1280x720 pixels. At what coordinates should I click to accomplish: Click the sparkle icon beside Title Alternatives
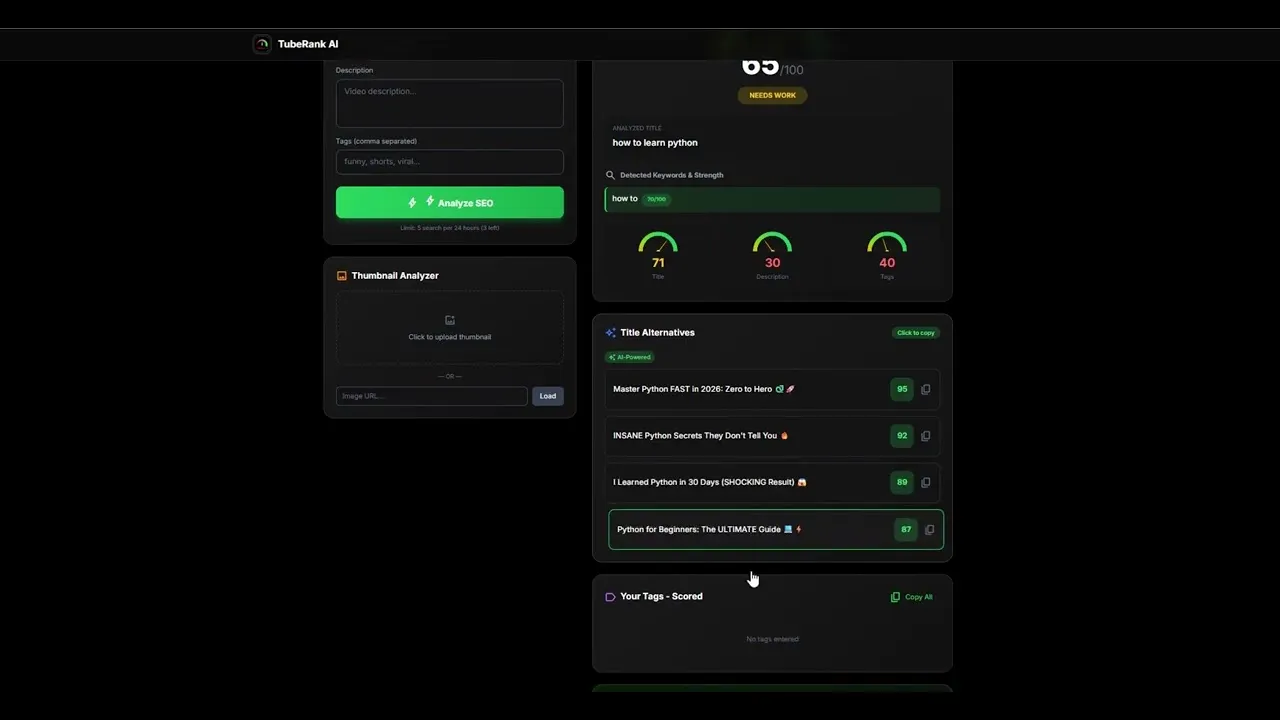tap(610, 333)
